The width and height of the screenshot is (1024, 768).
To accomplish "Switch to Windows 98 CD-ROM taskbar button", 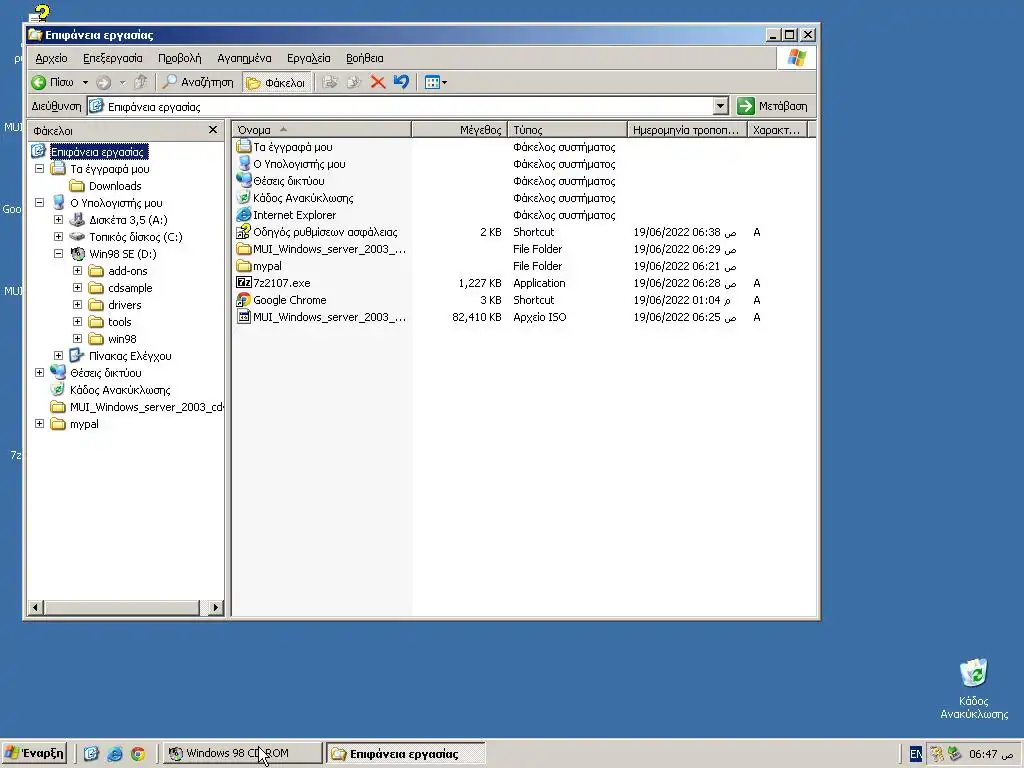I will tap(242, 754).
